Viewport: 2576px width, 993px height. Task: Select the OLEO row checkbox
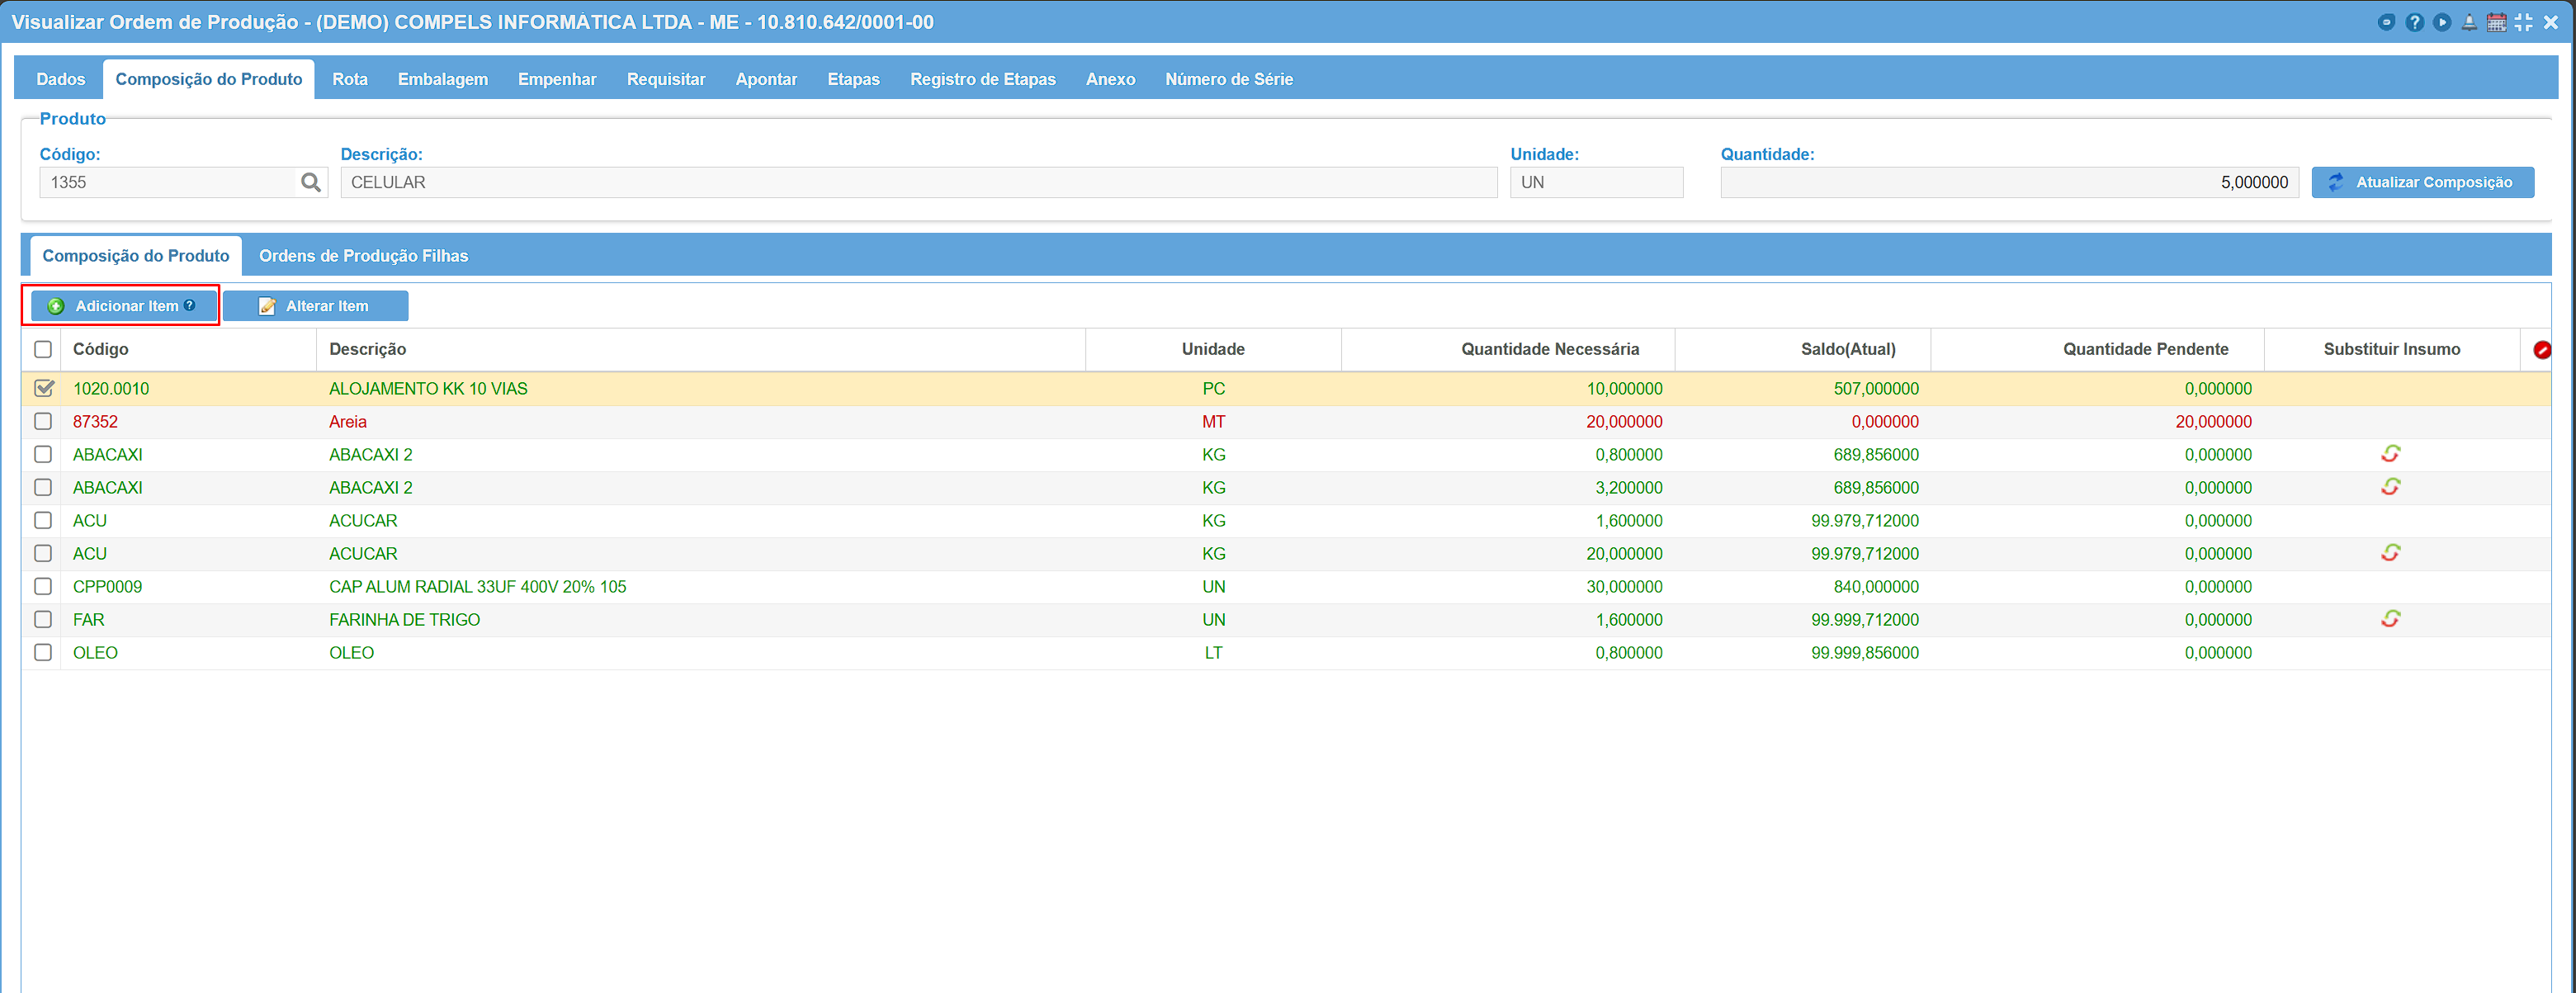[43, 652]
